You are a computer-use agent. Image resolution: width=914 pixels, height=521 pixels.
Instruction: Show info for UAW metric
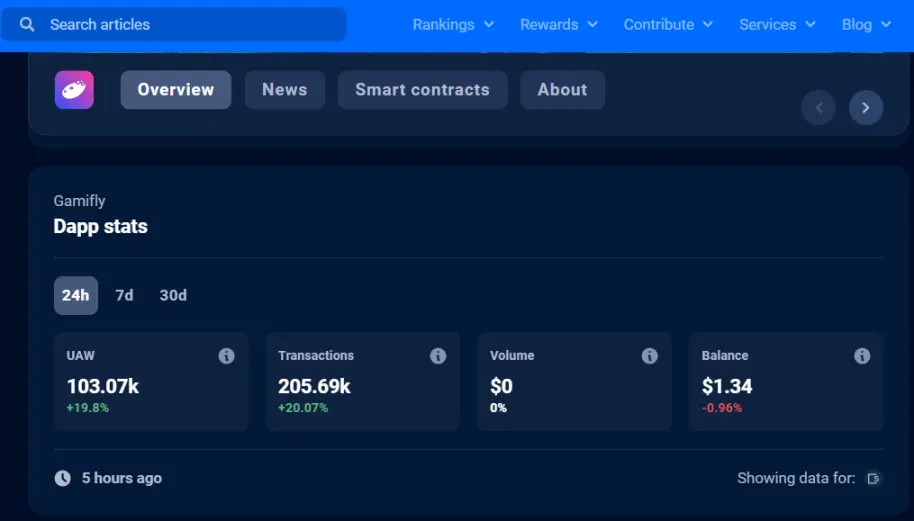(226, 355)
